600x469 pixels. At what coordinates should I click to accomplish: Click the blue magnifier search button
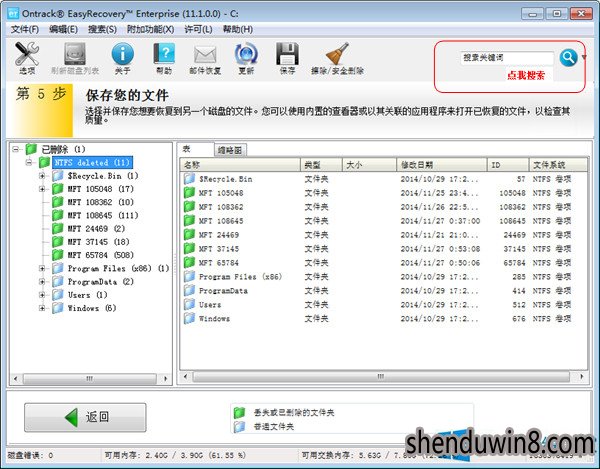(x=568, y=58)
